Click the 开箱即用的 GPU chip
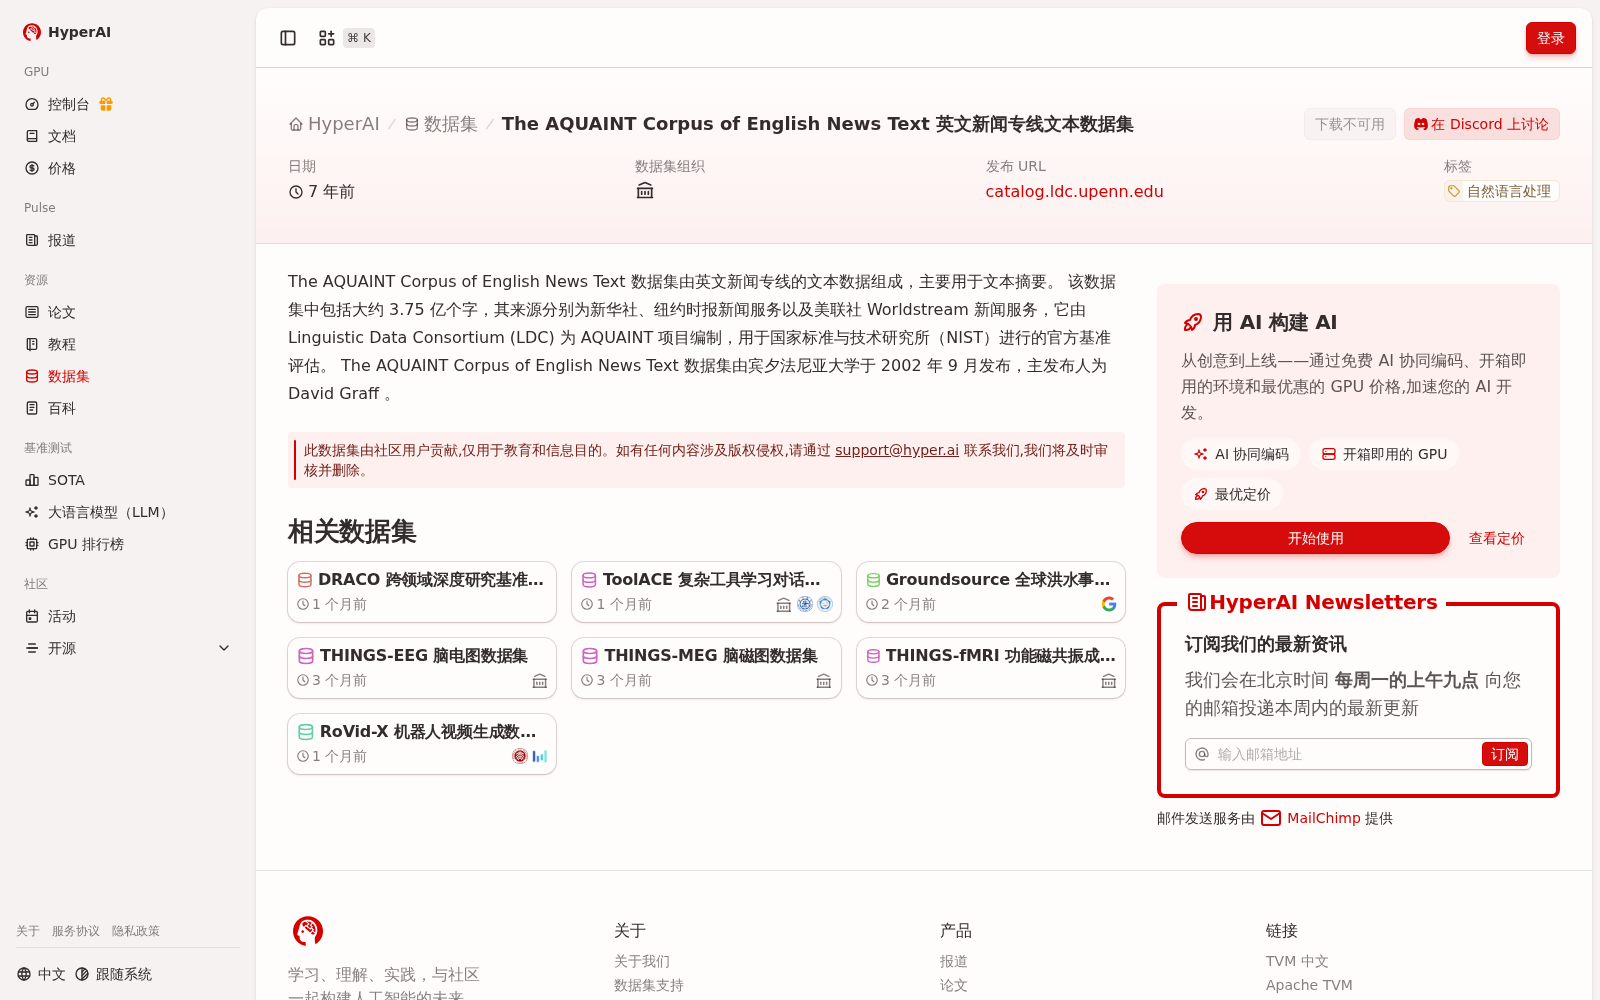 point(1384,454)
